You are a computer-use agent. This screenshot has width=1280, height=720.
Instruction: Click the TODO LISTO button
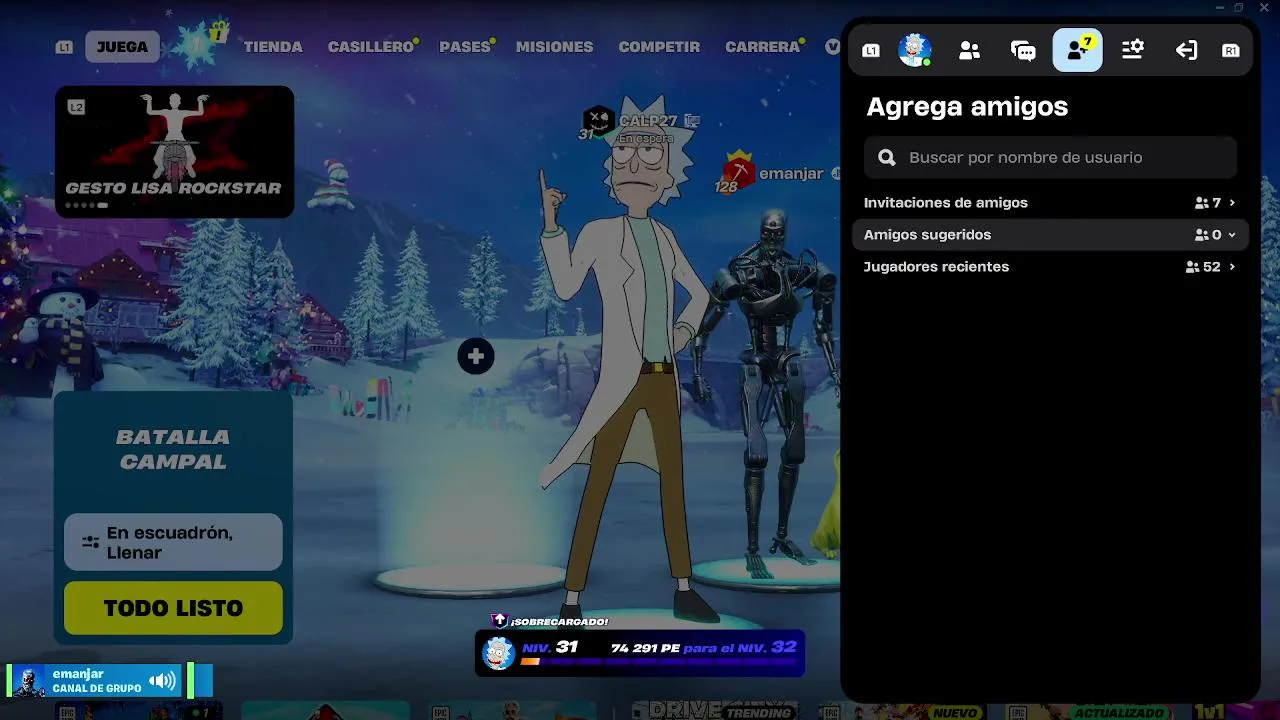173,608
